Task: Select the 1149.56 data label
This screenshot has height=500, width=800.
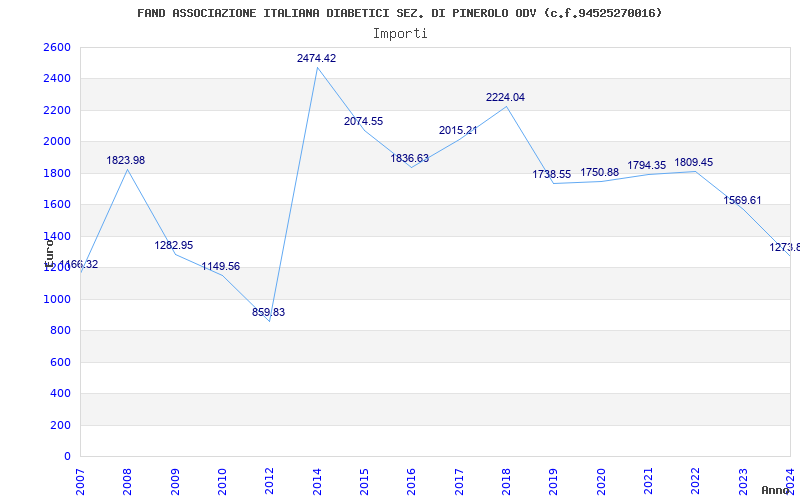Action: tap(220, 266)
